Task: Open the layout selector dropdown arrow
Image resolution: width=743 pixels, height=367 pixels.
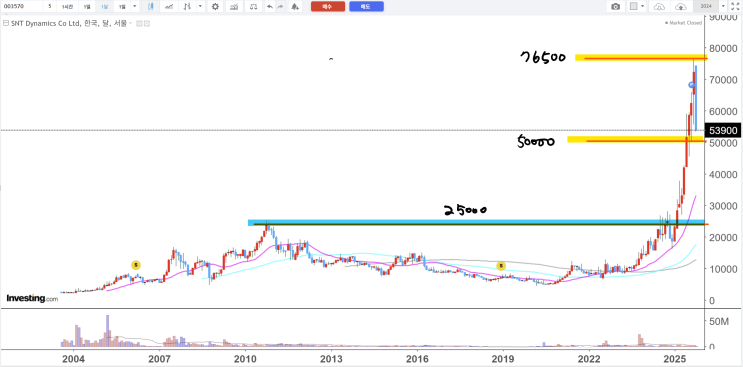Action: click(x=643, y=7)
